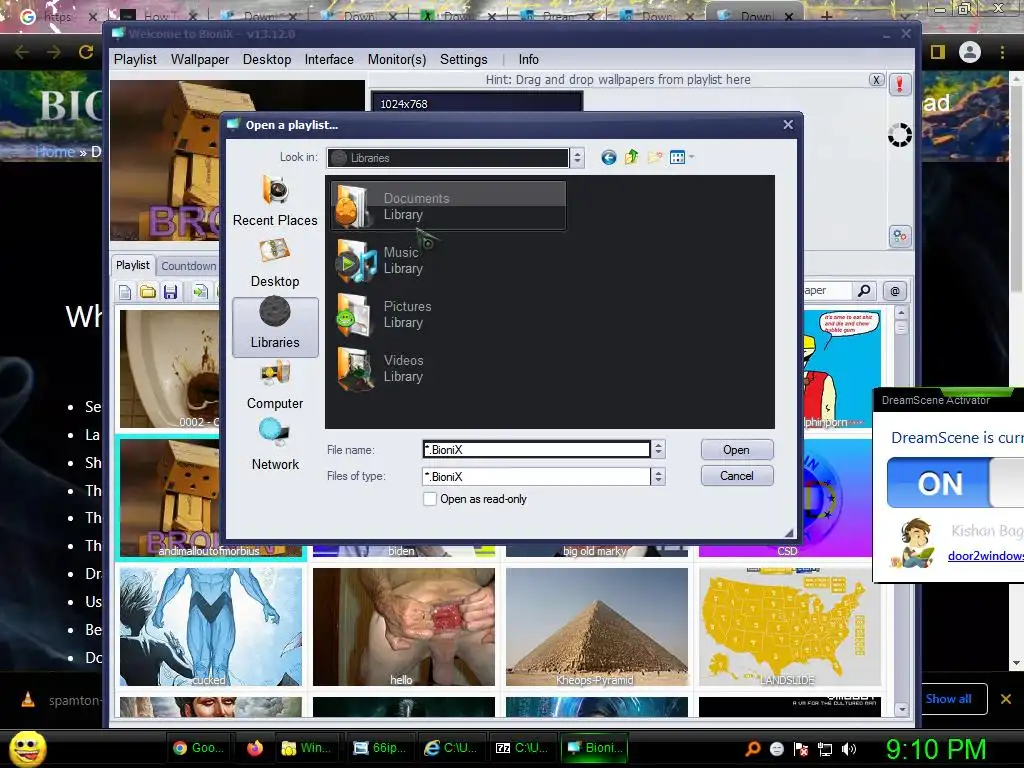Dismiss the drag and drop hint X
This screenshot has width=1024, height=768.
coord(876,80)
